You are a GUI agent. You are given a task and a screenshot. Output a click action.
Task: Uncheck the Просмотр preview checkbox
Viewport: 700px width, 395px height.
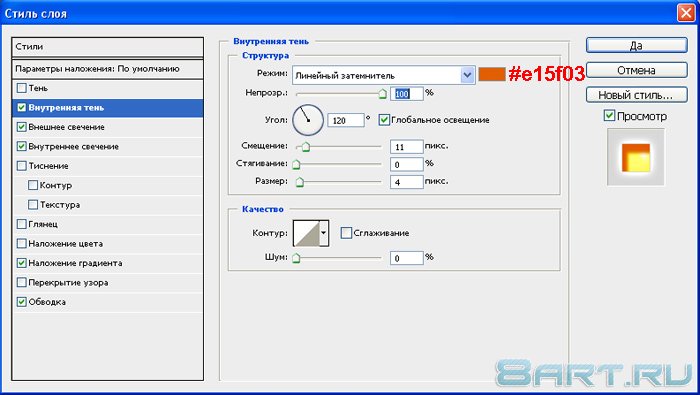click(609, 116)
